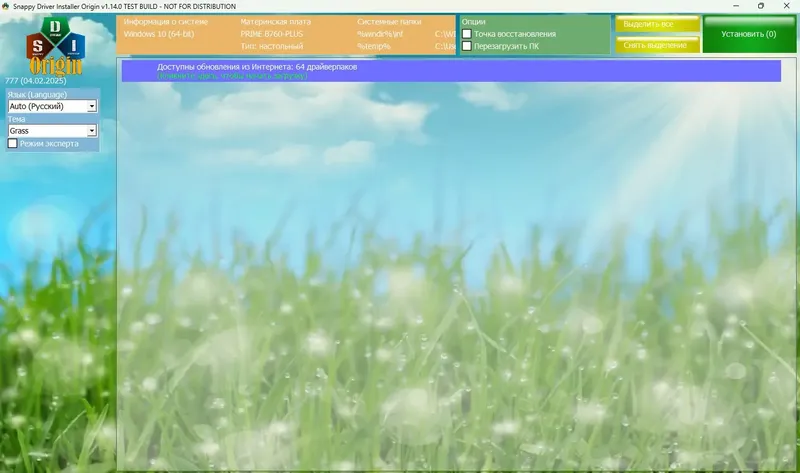Open the Язык (Language) dropdown
This screenshot has width=800, height=473.
pyautogui.click(x=52, y=106)
